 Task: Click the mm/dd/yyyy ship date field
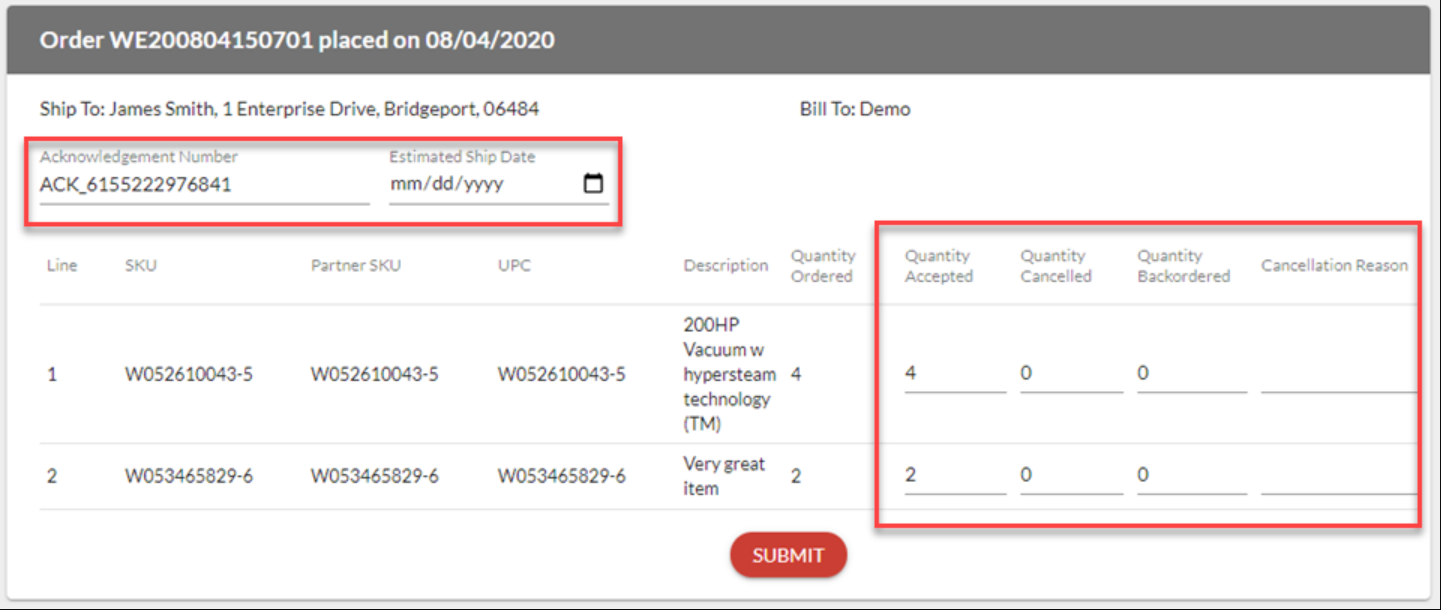447,185
